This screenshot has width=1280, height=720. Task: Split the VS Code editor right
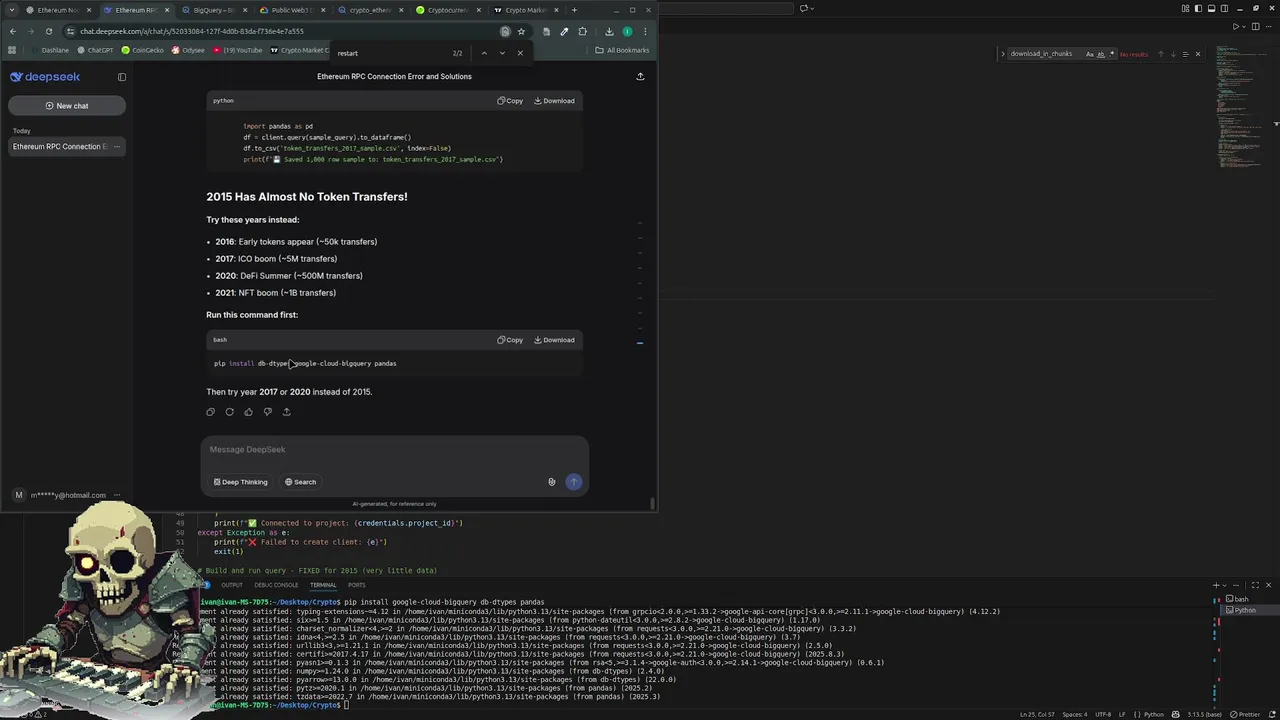point(1257,27)
